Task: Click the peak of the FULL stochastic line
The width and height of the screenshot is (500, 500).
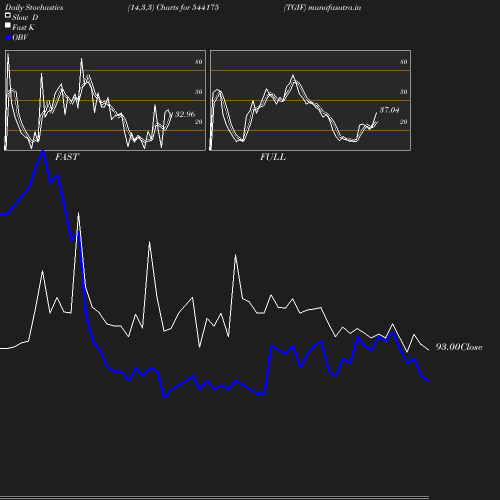Action: [x=293, y=76]
